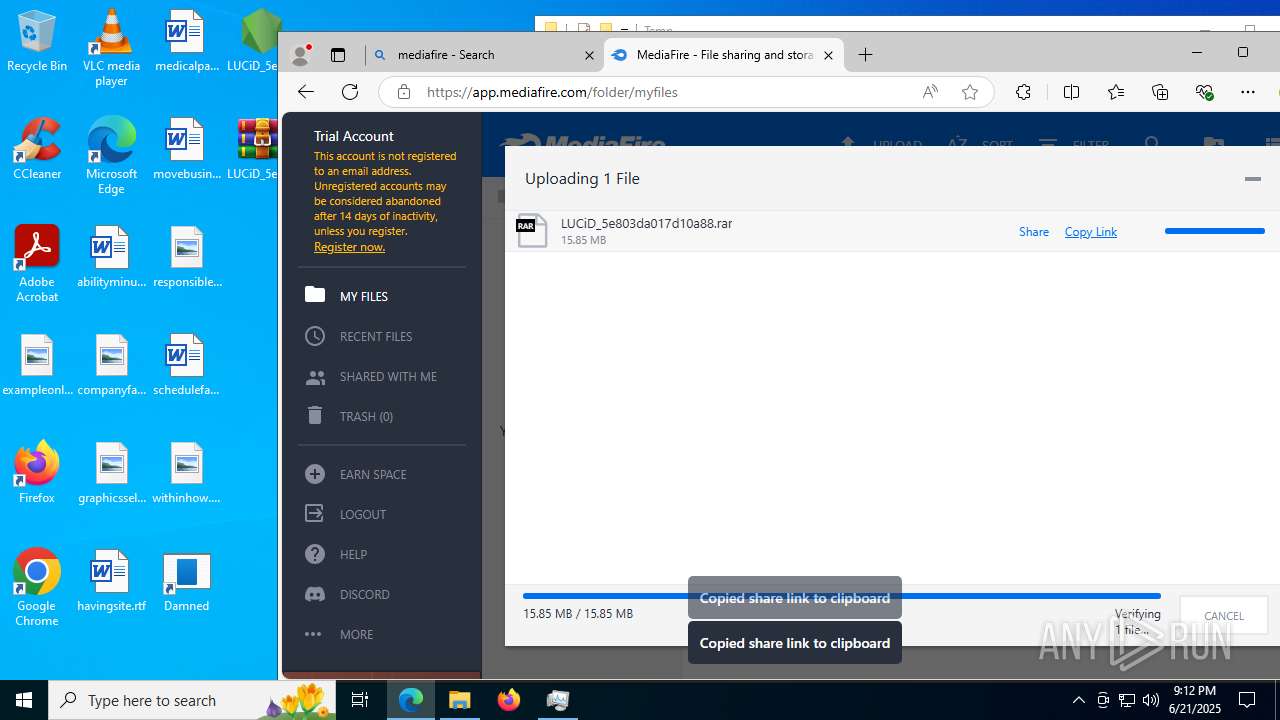Open Edge tab actions menu icon
The image size is (1280, 720).
pyautogui.click(x=338, y=55)
